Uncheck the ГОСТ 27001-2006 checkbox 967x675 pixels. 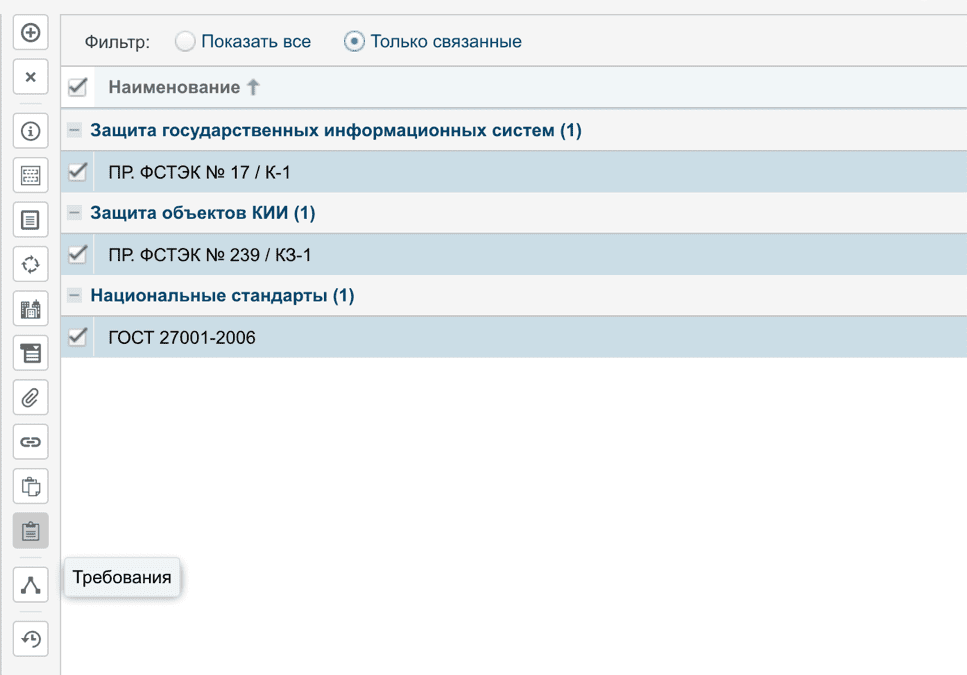coord(77,337)
